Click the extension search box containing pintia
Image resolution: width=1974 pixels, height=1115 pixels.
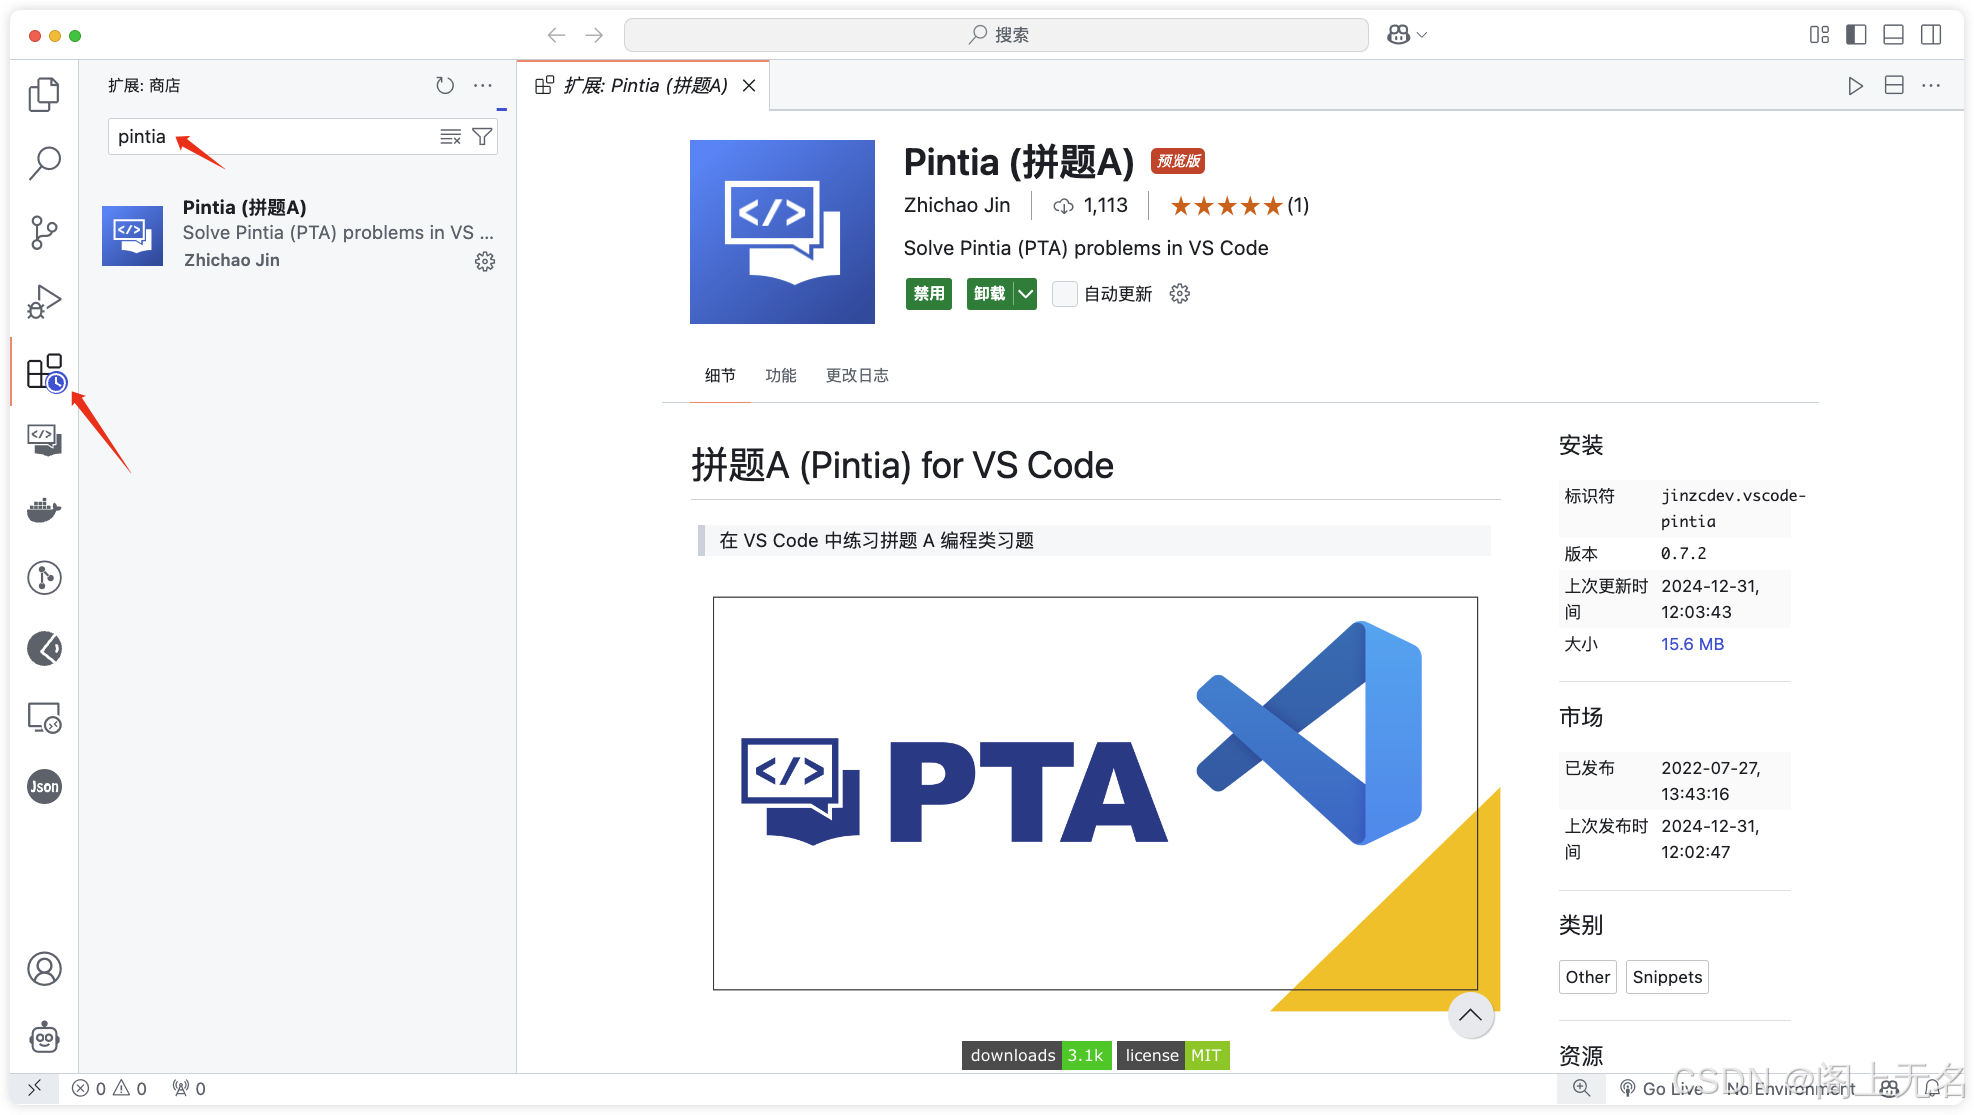[270, 137]
